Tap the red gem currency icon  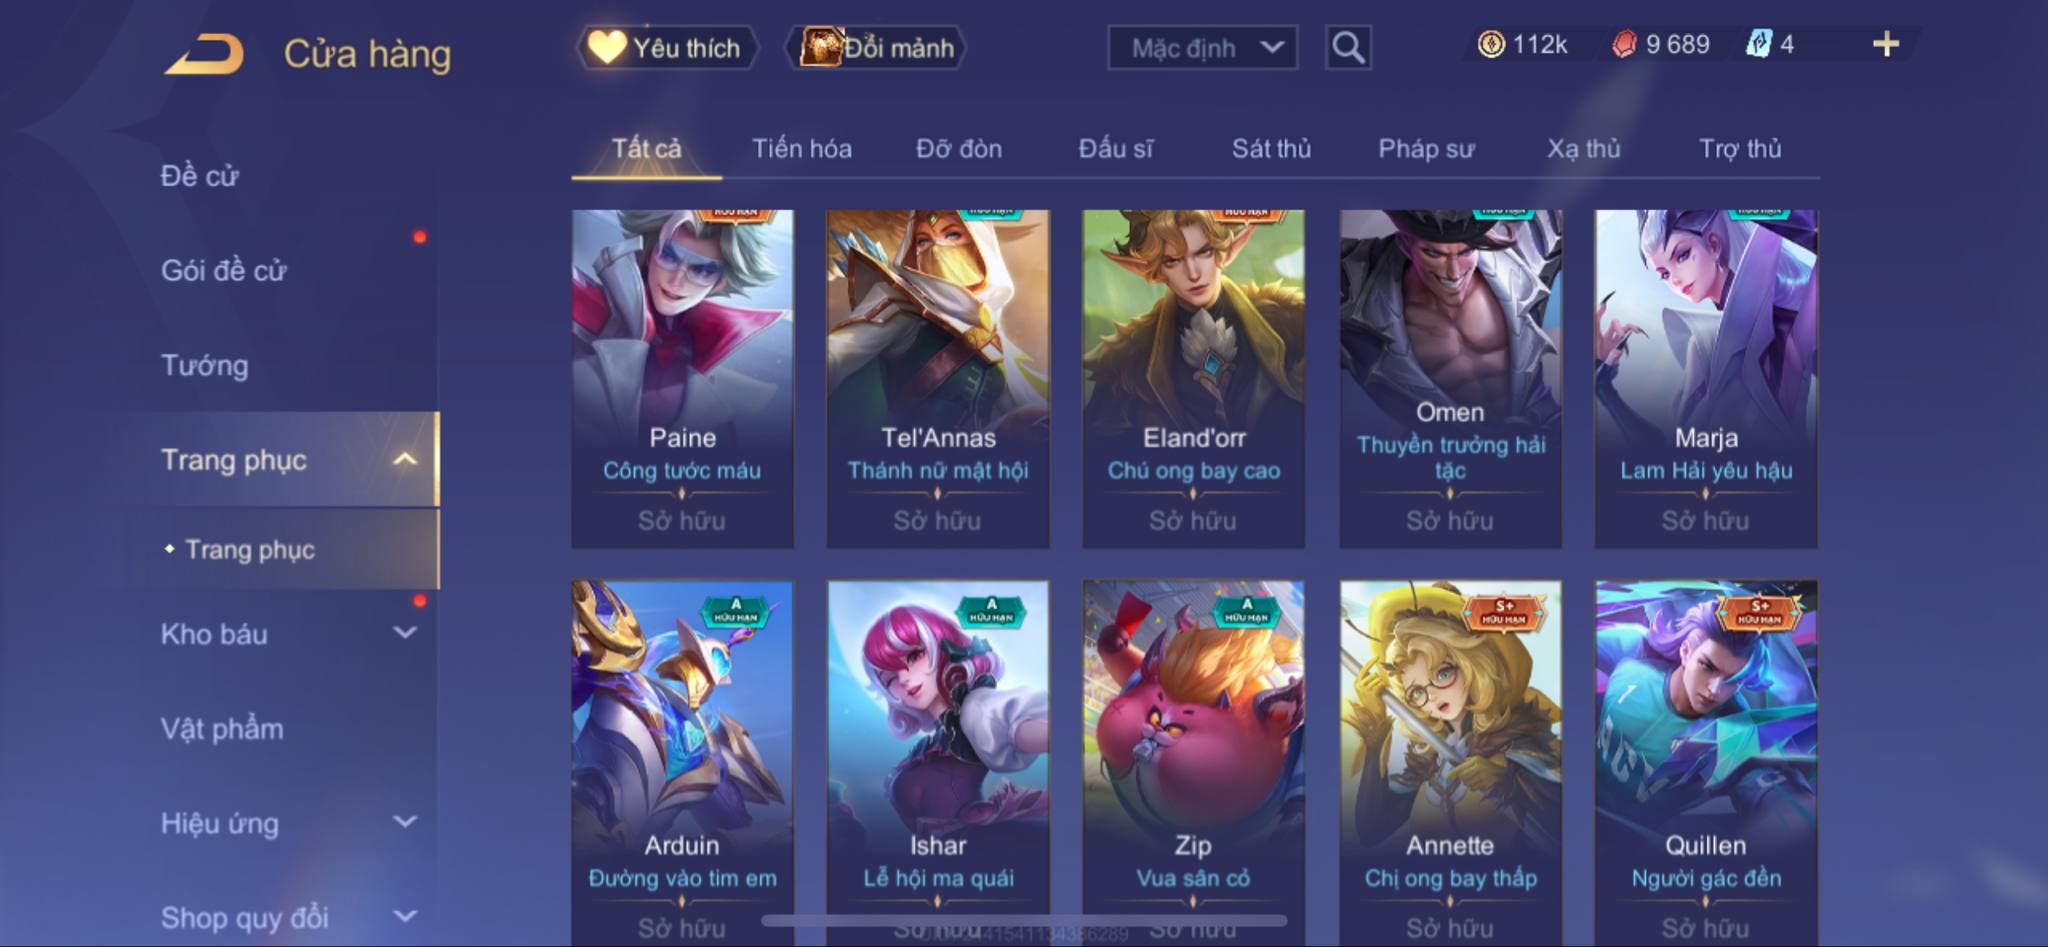[x=1624, y=44]
